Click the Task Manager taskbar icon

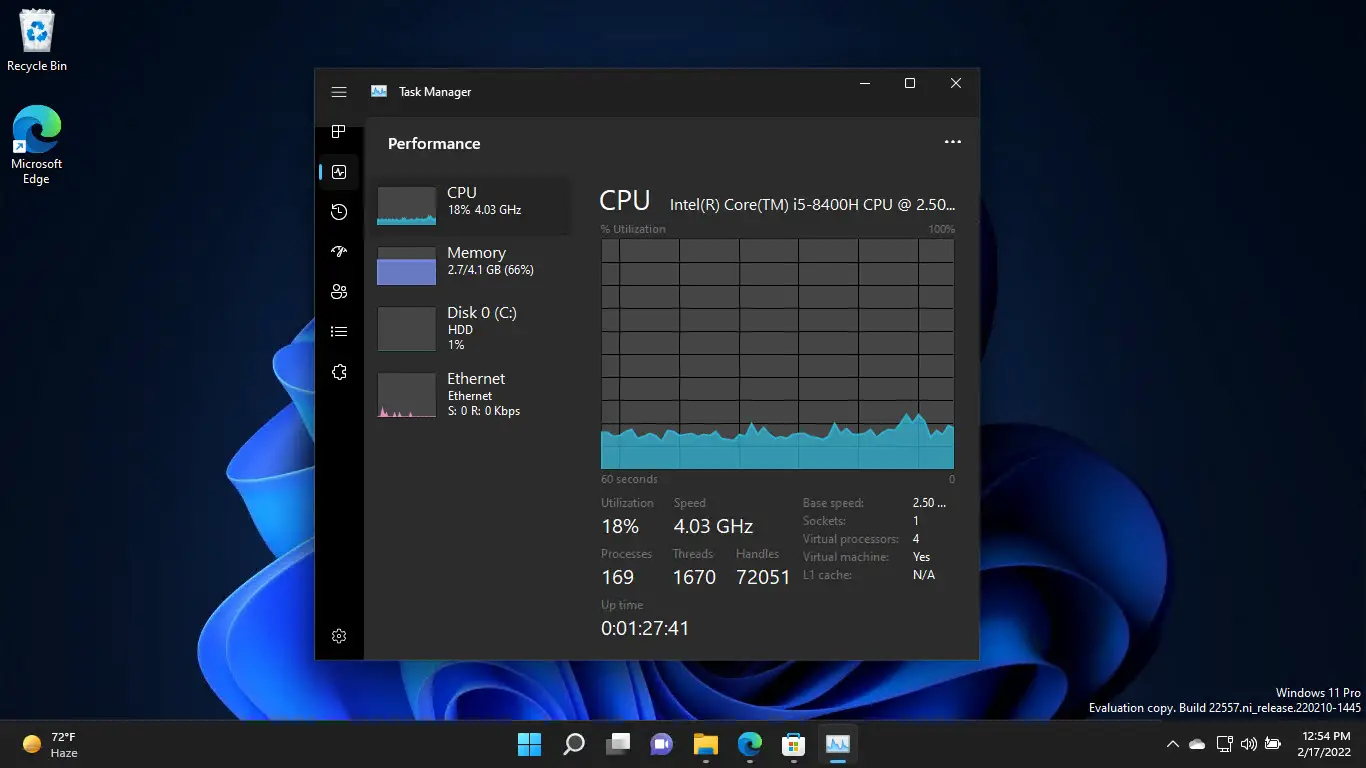[x=838, y=744]
